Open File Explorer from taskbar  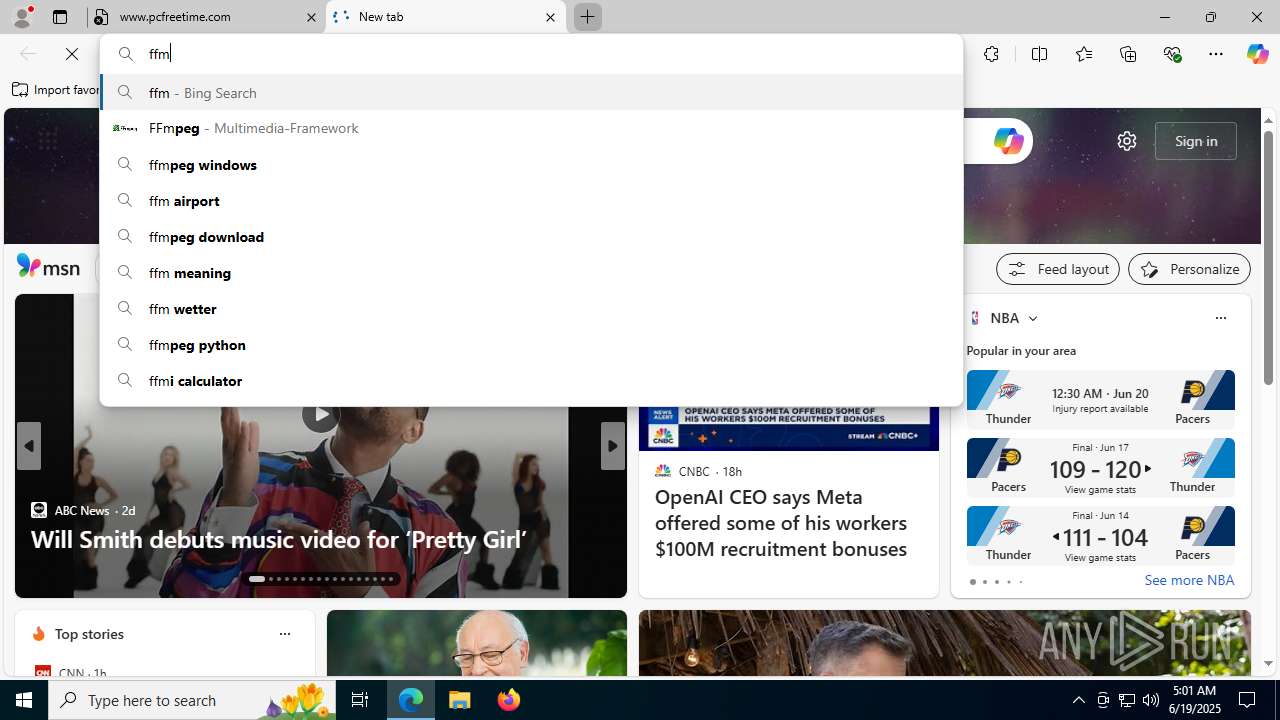click(x=460, y=700)
